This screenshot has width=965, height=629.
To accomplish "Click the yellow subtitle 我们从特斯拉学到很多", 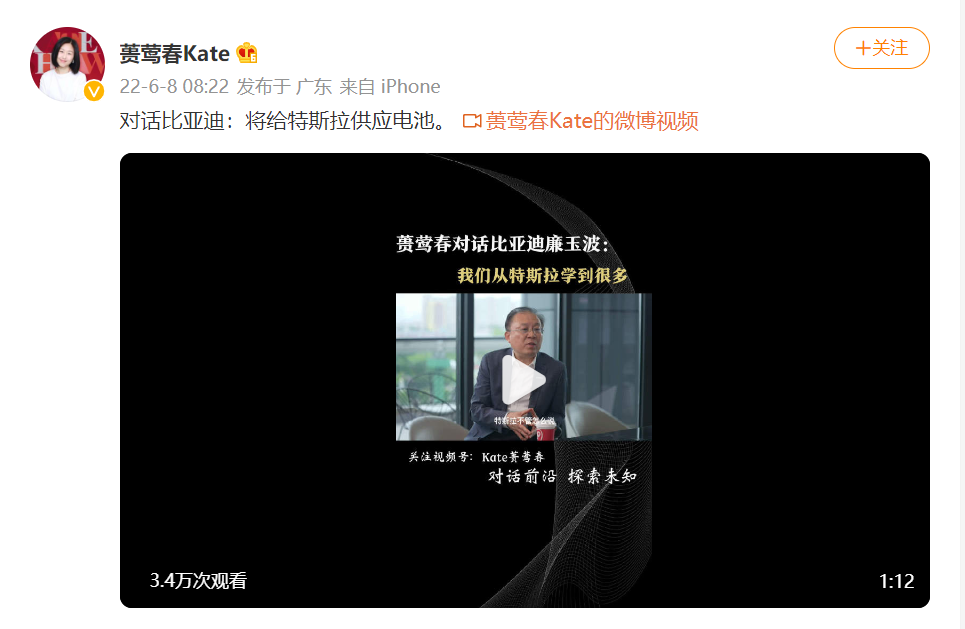I will [x=542, y=275].
